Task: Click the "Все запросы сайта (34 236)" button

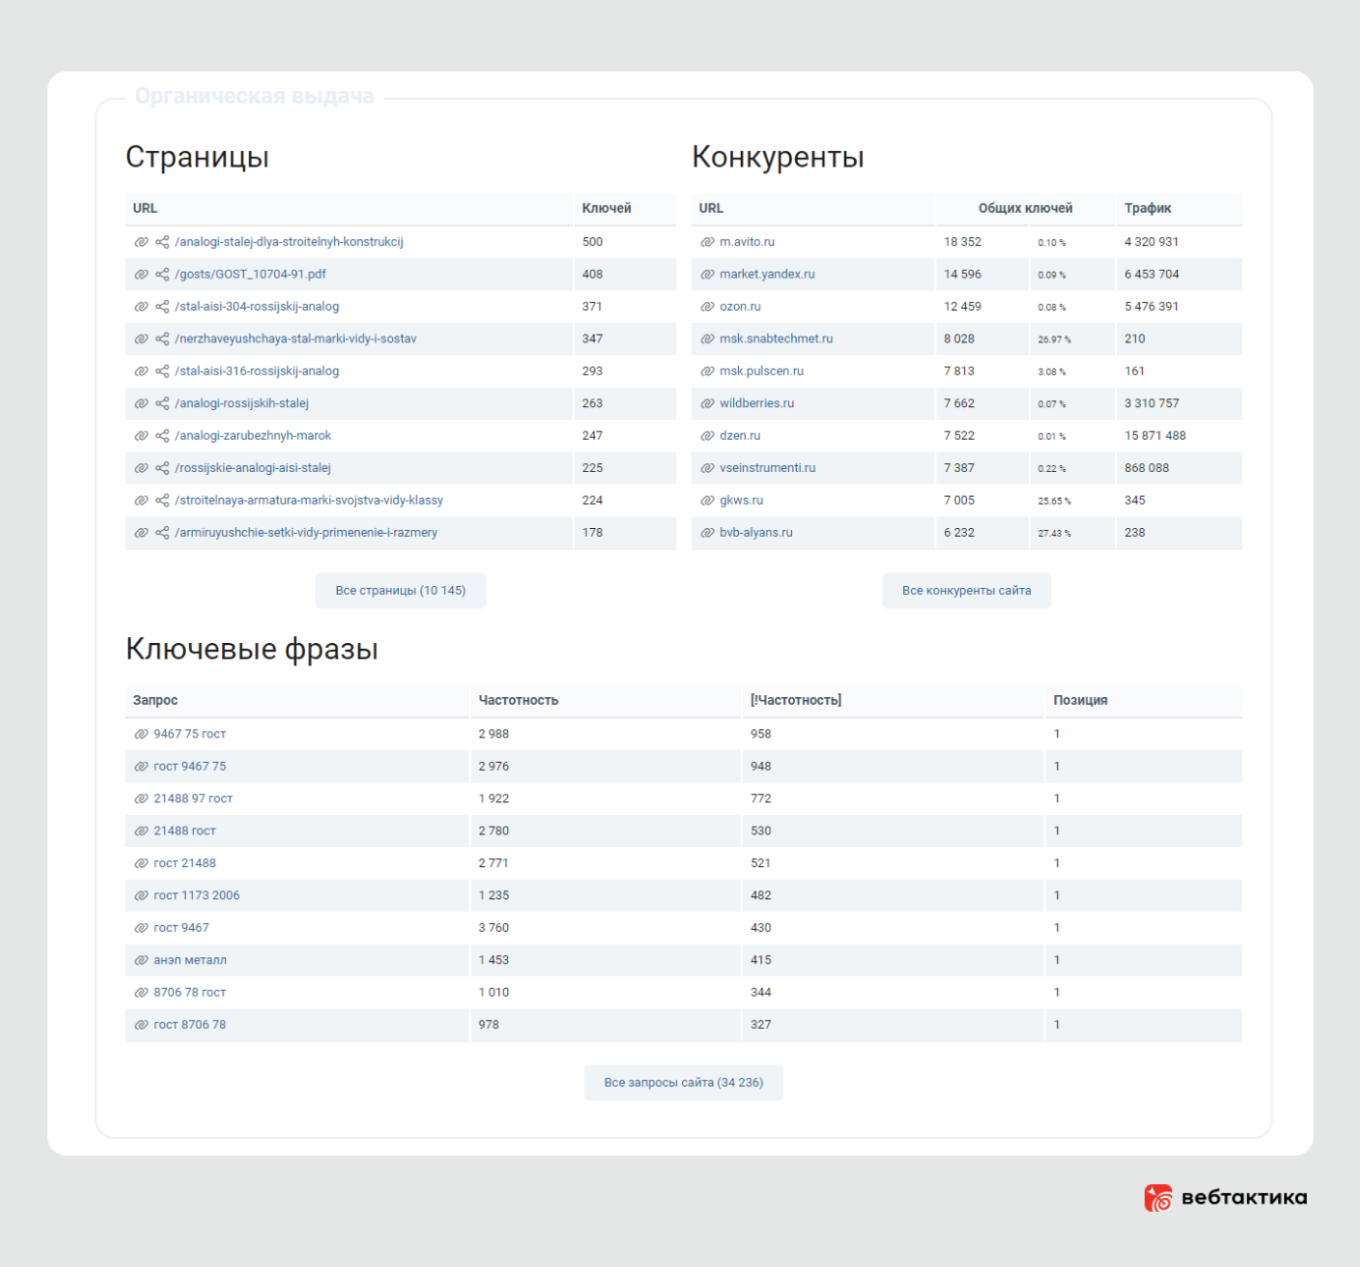Action: pyautogui.click(x=683, y=1082)
